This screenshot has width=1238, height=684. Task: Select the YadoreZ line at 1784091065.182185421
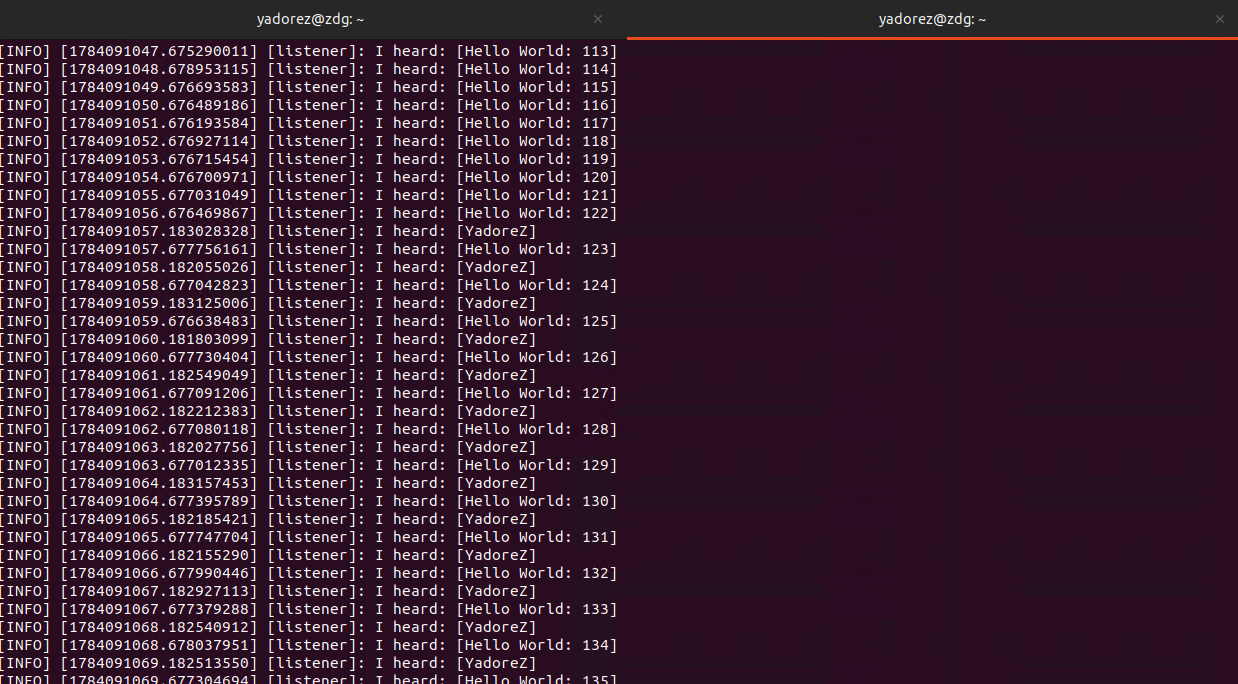[x=268, y=519]
